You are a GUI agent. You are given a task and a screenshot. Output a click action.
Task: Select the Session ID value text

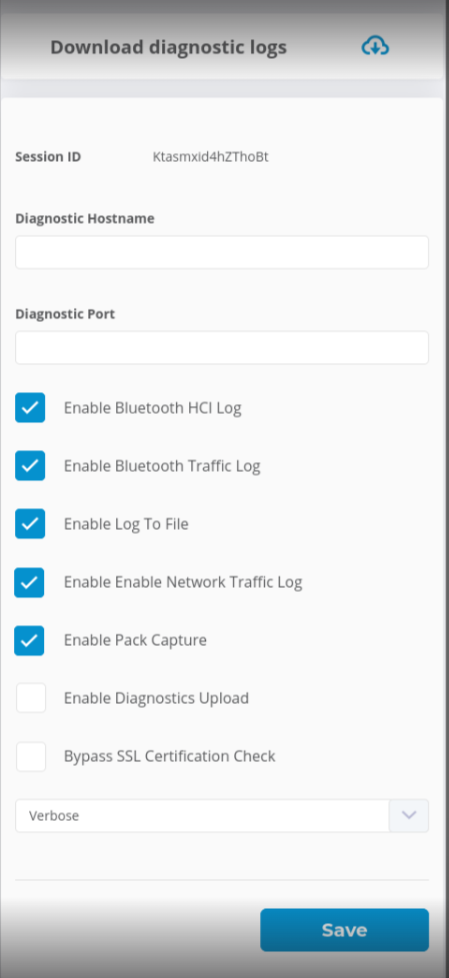(x=211, y=157)
